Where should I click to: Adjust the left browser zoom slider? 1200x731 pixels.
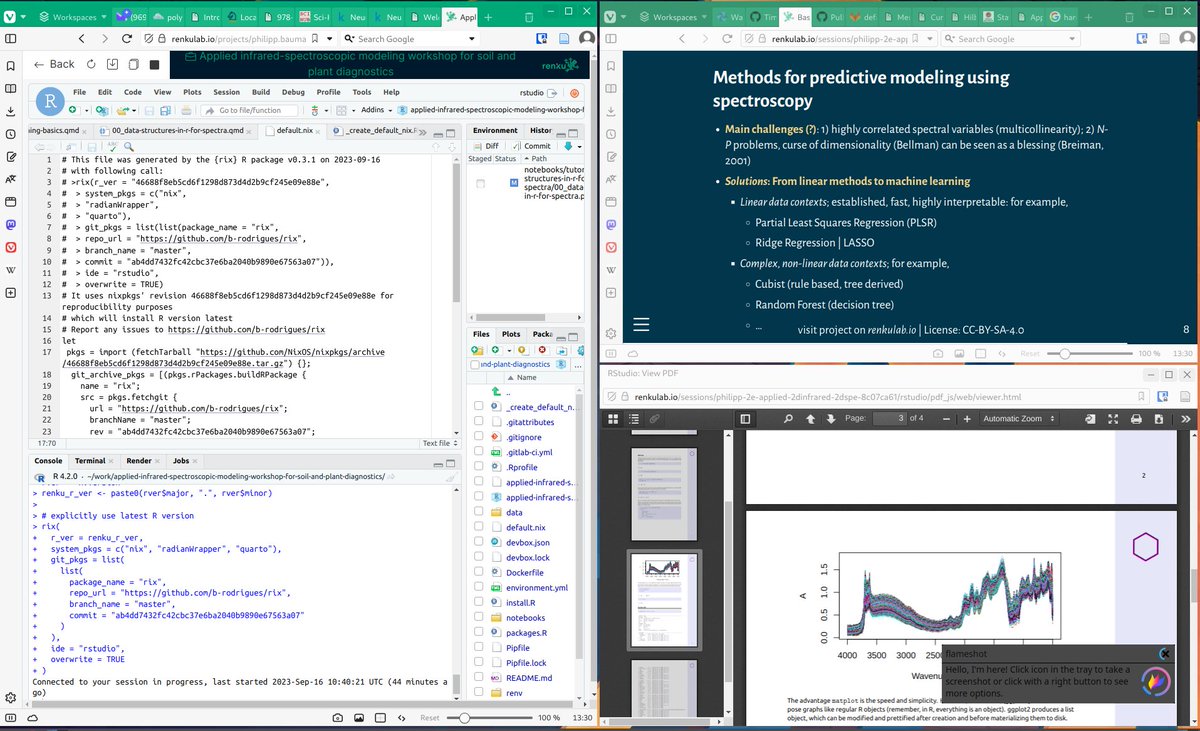click(490, 718)
